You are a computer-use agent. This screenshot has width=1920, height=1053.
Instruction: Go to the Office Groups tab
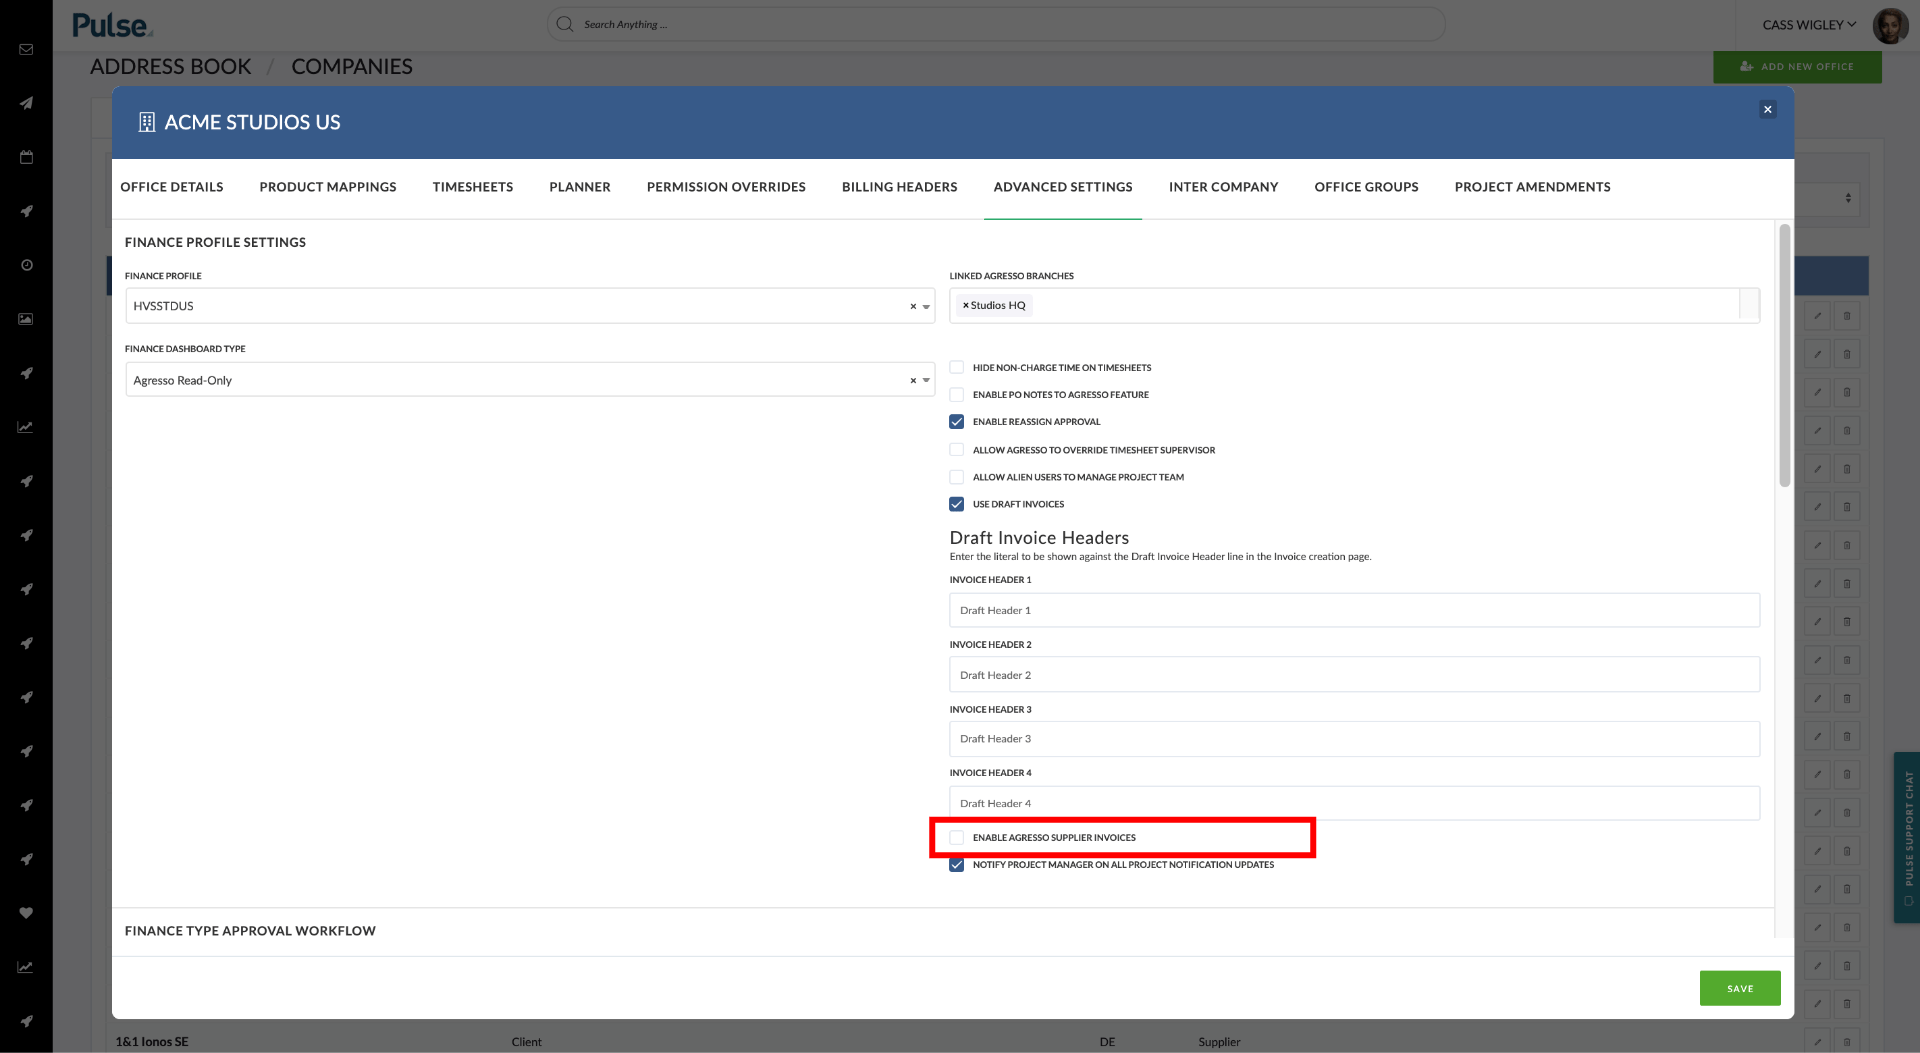[x=1367, y=187]
